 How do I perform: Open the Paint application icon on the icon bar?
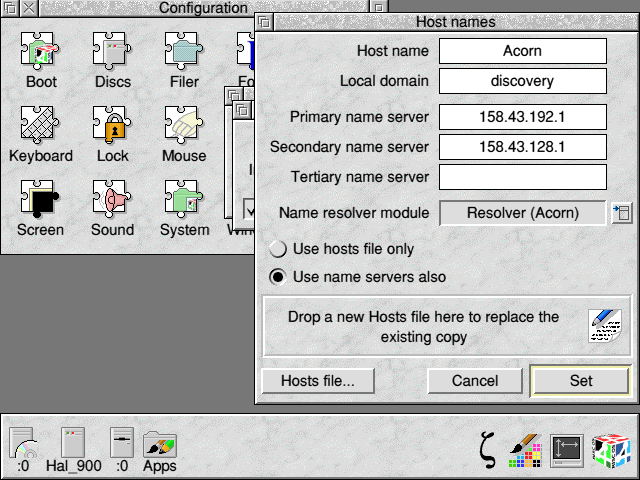click(x=526, y=451)
